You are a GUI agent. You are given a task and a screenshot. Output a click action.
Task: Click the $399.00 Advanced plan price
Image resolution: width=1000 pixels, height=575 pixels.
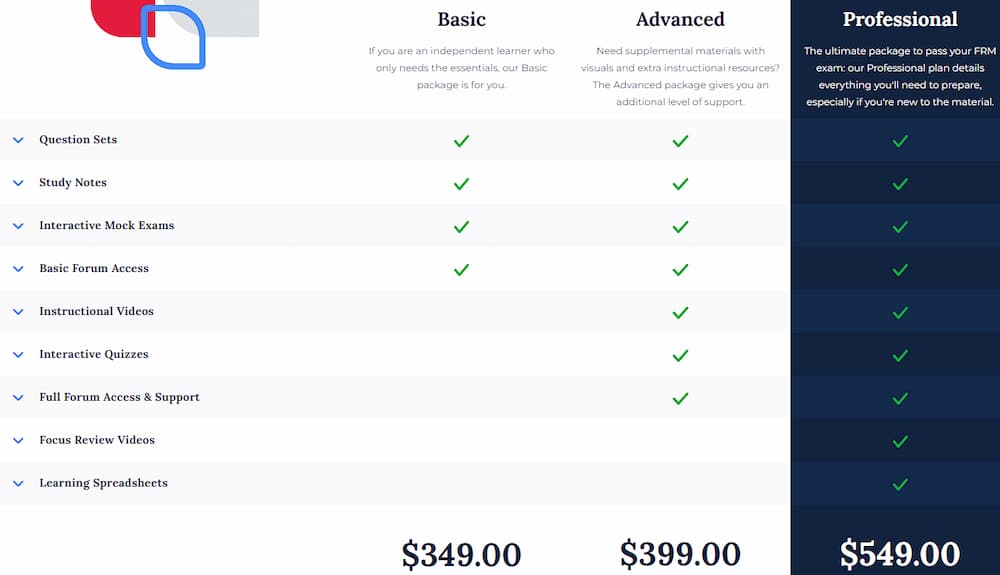[x=680, y=553]
